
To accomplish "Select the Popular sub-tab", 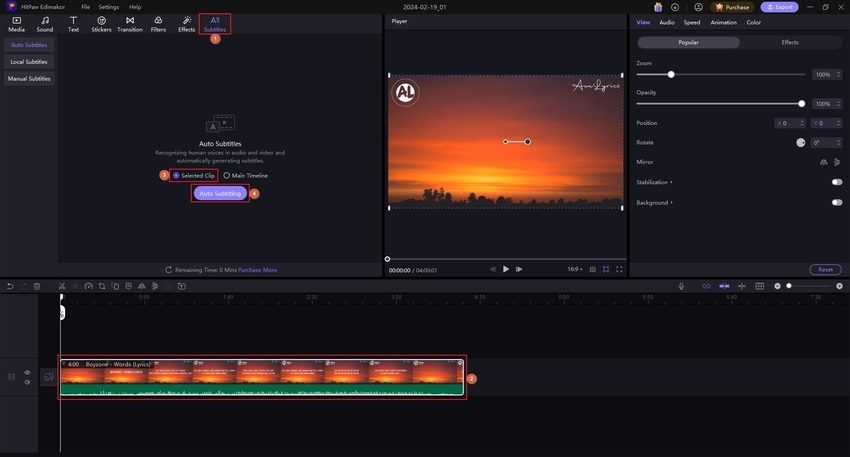I will tap(688, 42).
